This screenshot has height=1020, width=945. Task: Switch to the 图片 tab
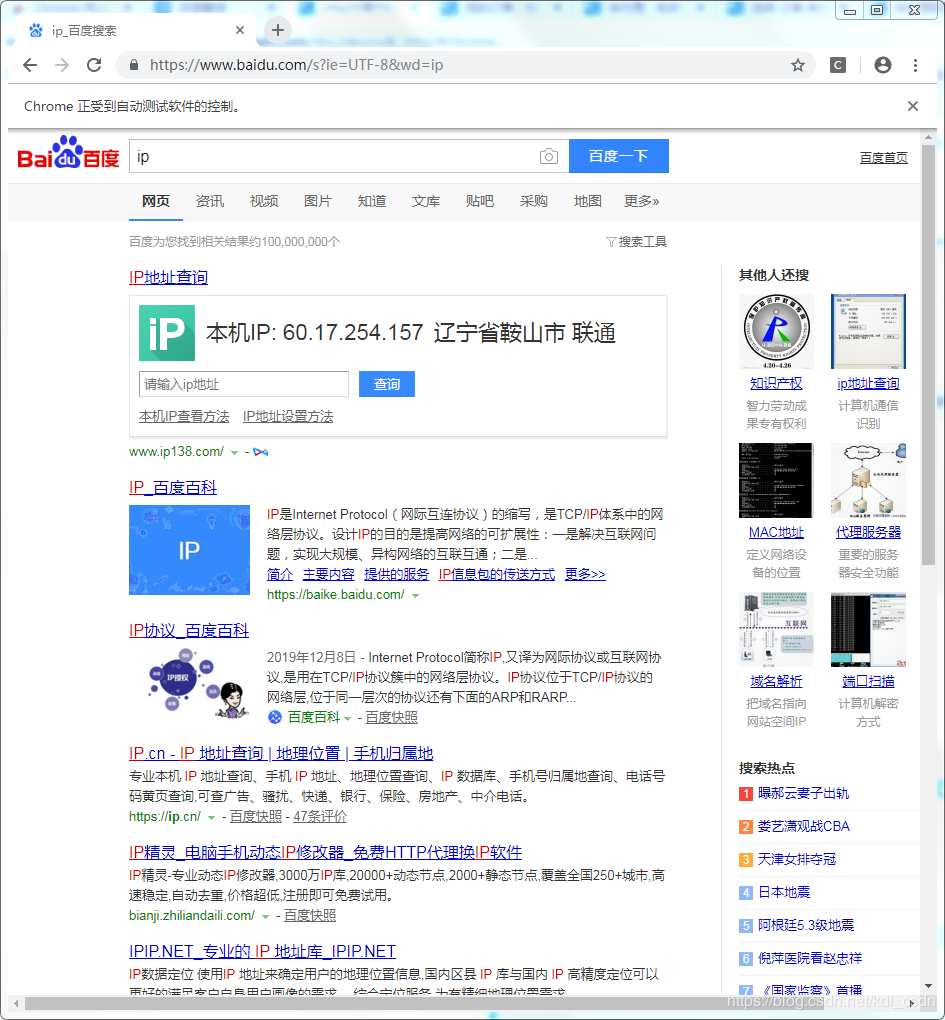click(317, 202)
